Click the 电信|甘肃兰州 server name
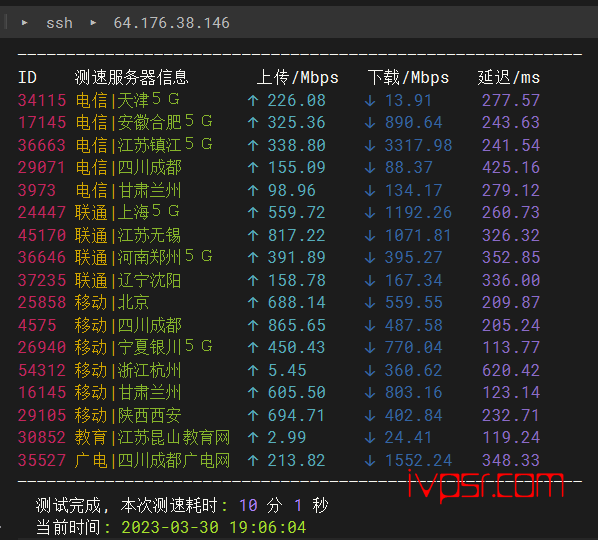 [x=128, y=190]
